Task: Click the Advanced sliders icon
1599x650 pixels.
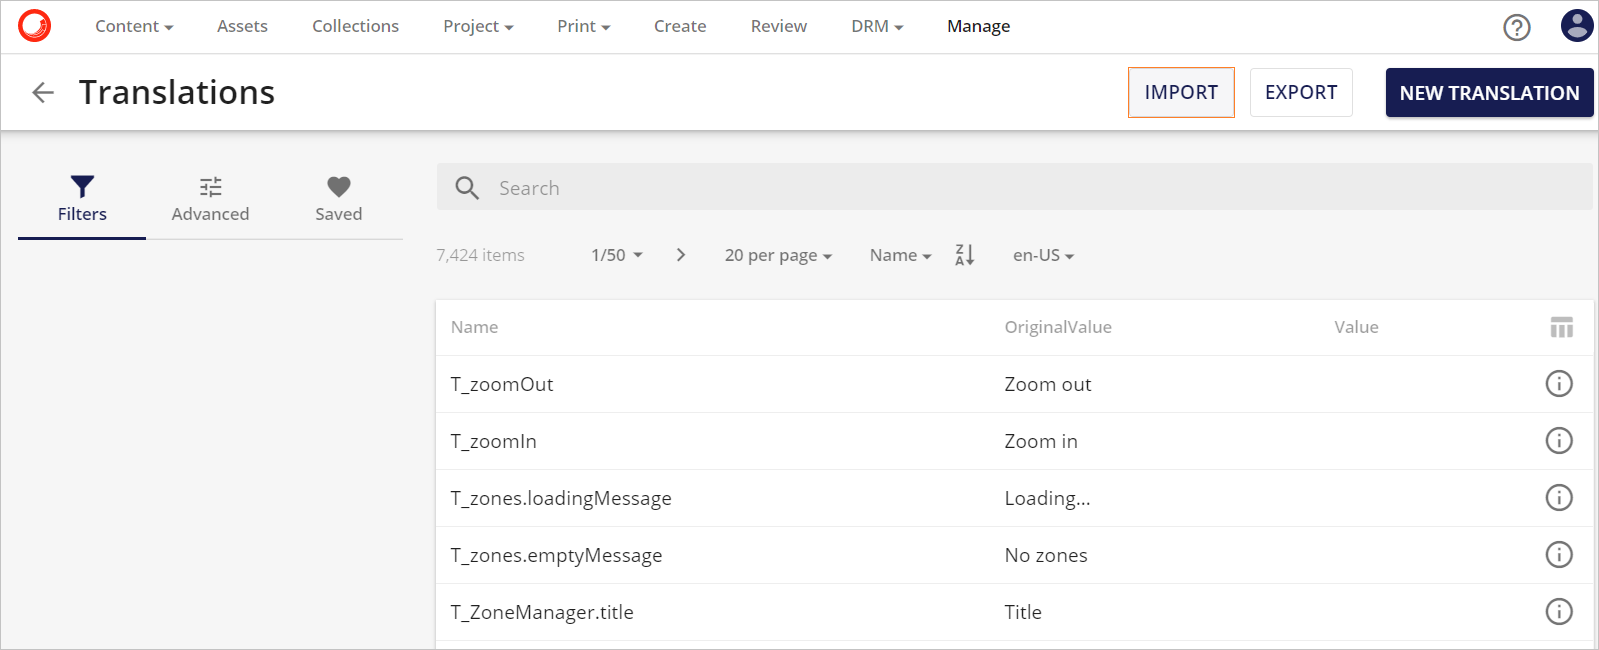Action: [x=210, y=186]
